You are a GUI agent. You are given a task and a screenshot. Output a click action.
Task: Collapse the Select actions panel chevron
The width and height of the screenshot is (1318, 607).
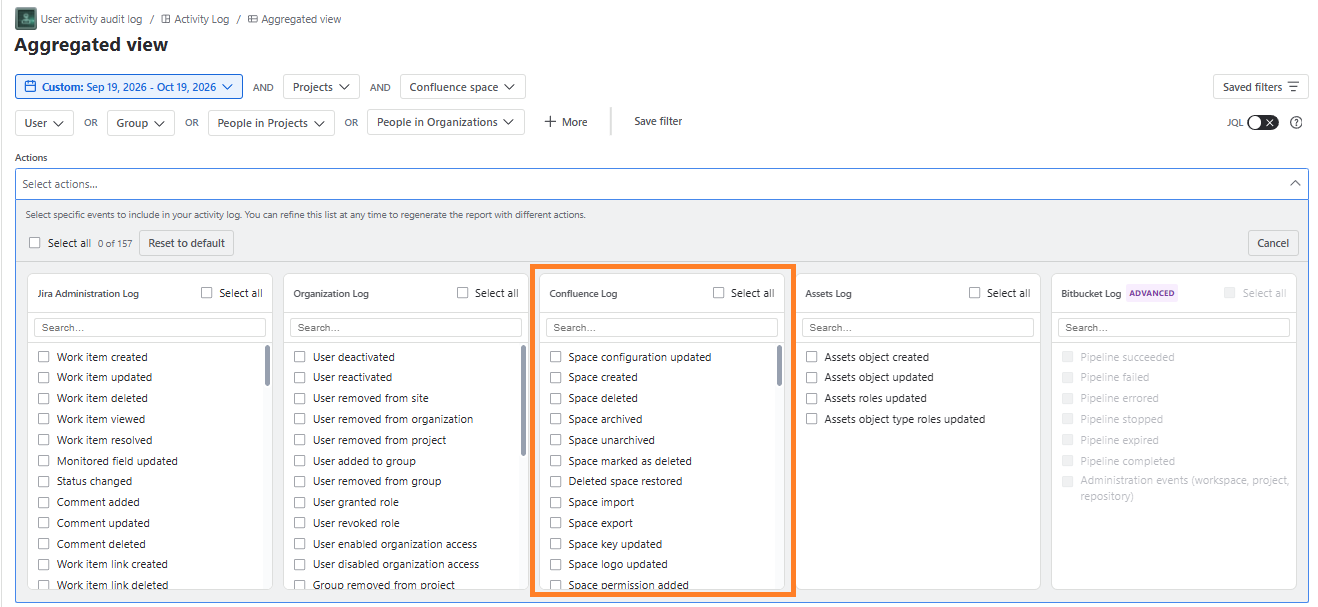tap(1295, 184)
